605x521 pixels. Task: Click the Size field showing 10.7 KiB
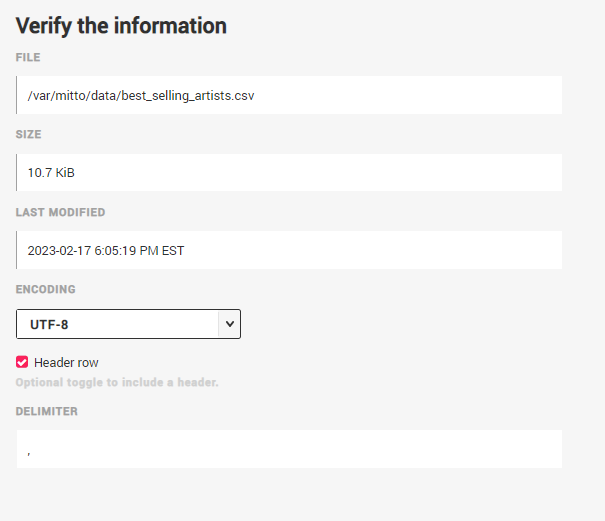point(289,172)
